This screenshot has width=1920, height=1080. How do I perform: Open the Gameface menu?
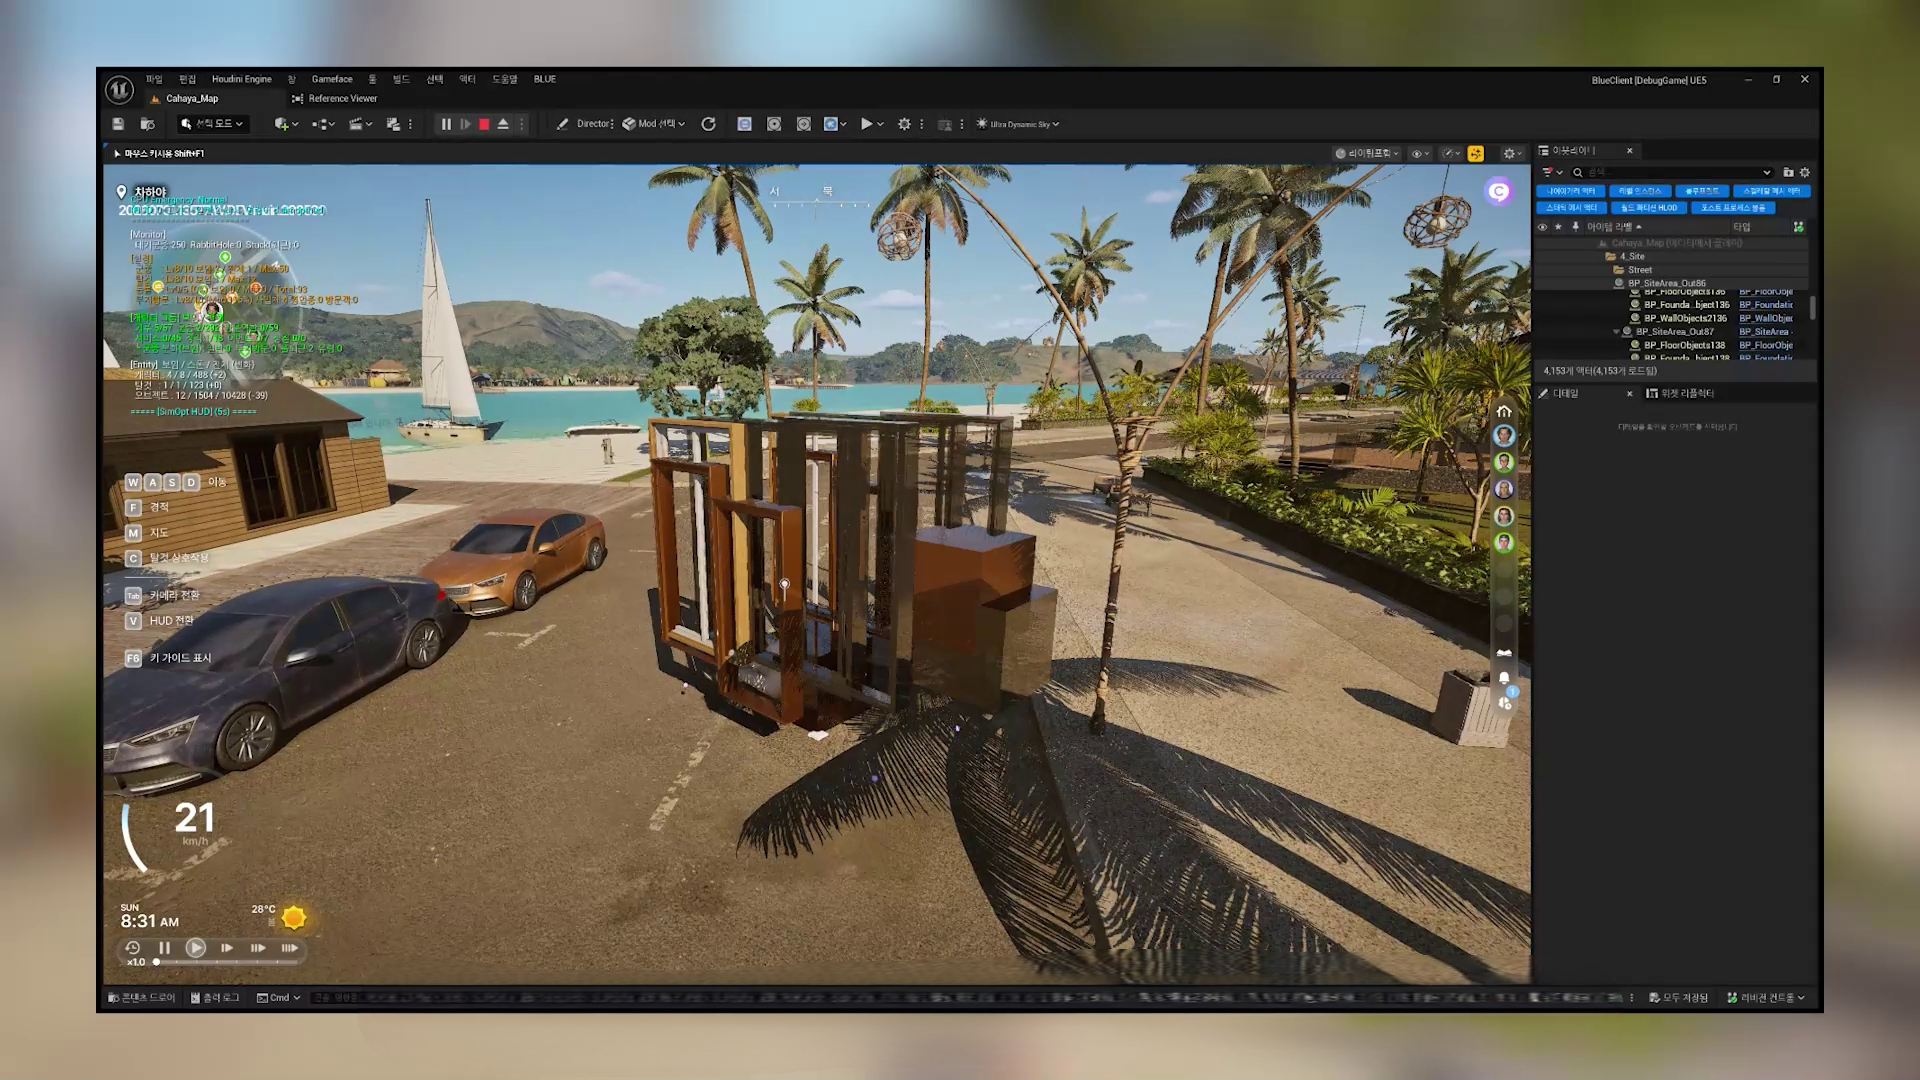(332, 79)
